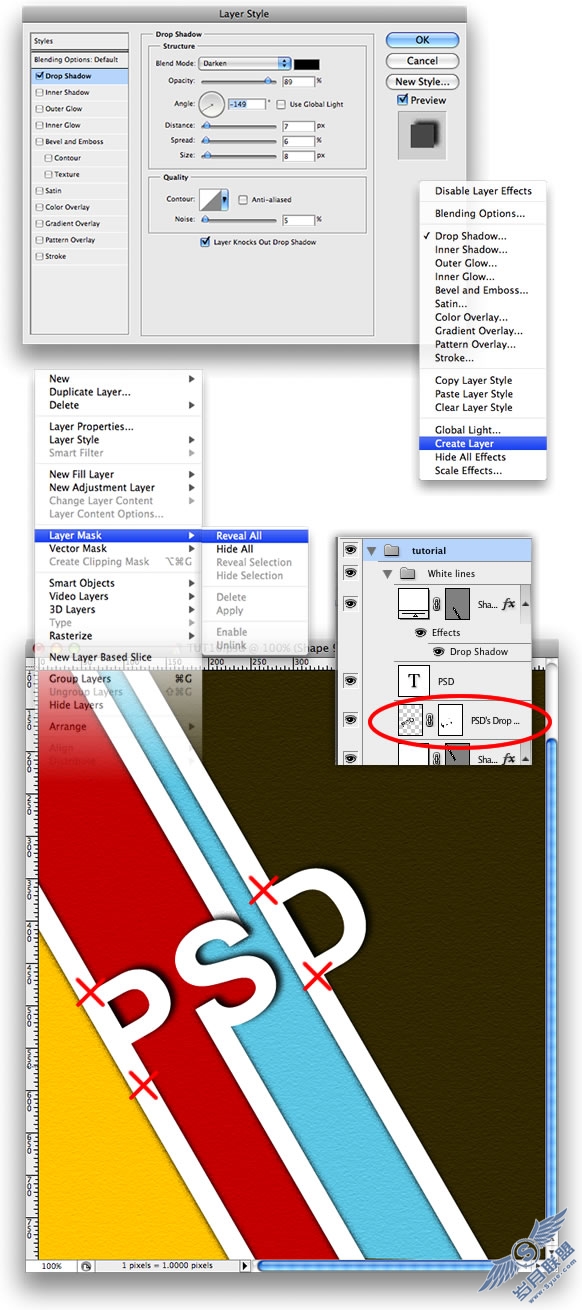The height and width of the screenshot is (1310, 582).
Task: Hide the PSD text layer with eye icon
Action: (350, 681)
